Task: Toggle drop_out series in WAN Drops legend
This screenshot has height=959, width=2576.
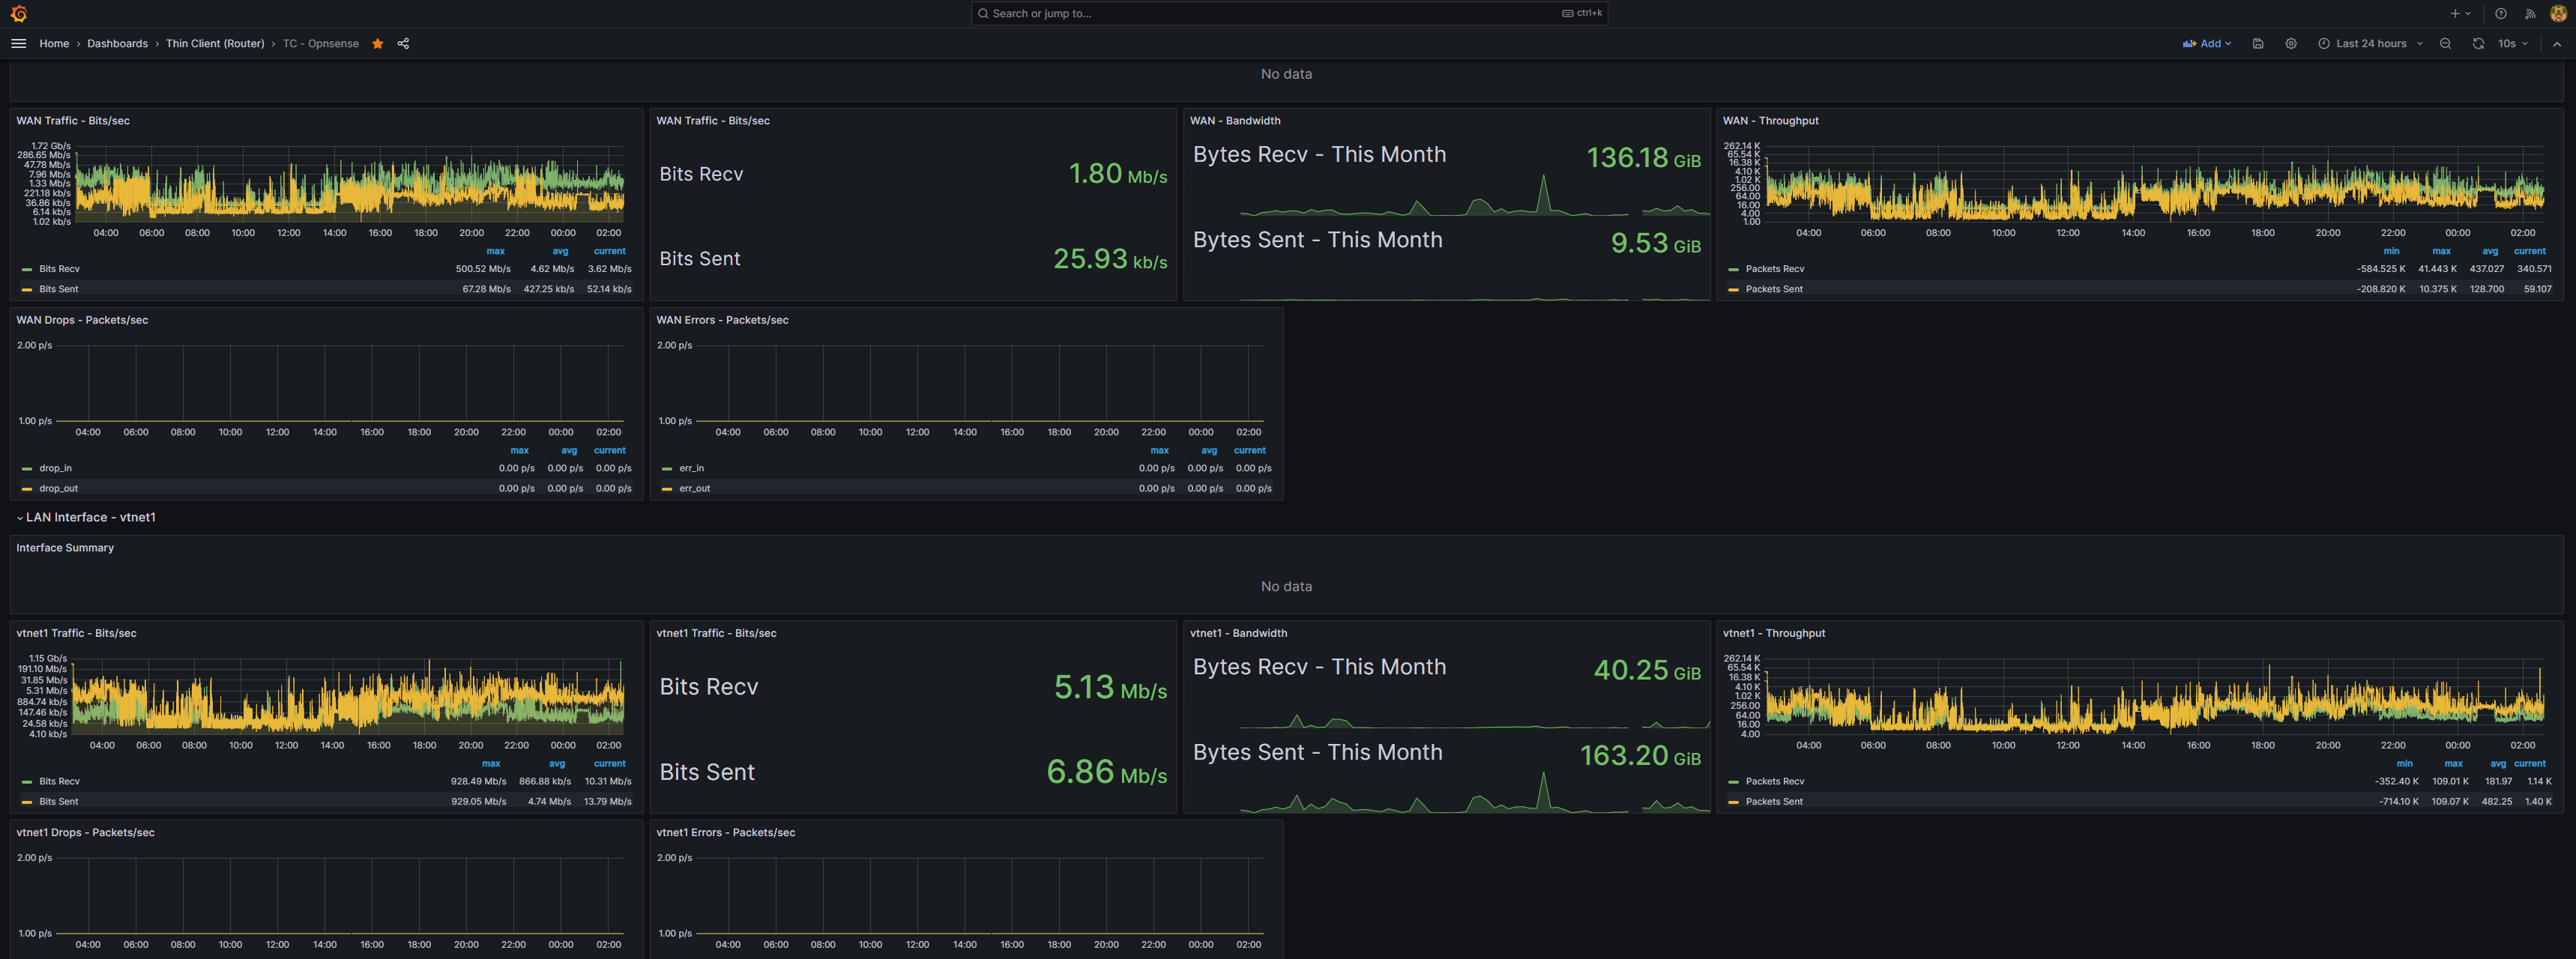Action: 58,489
